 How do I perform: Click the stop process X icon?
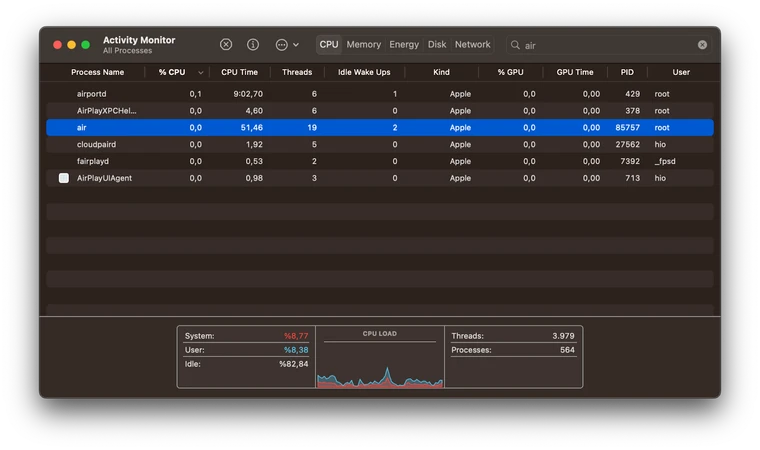tap(226, 45)
